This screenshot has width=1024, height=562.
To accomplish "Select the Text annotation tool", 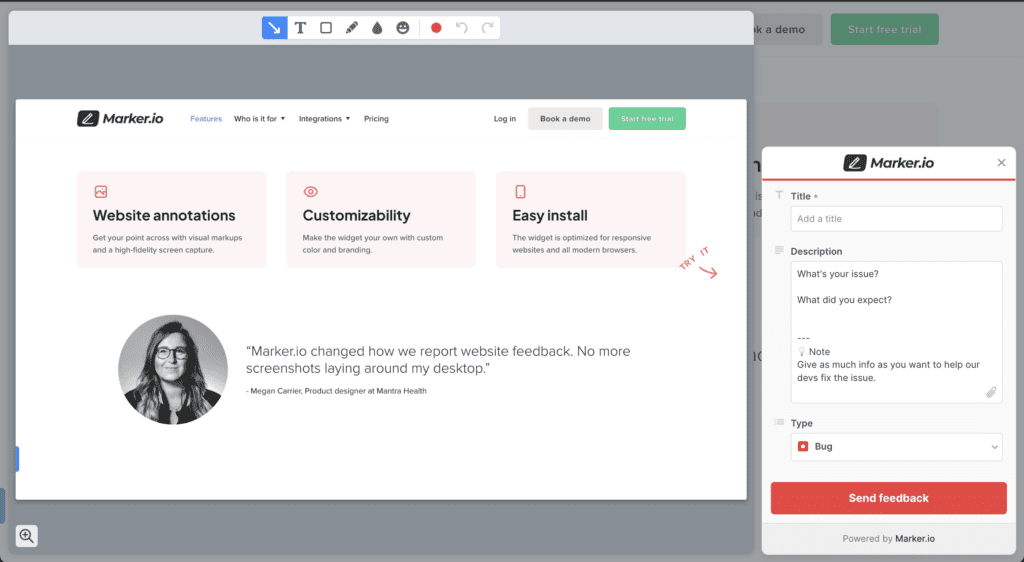I will 300,28.
